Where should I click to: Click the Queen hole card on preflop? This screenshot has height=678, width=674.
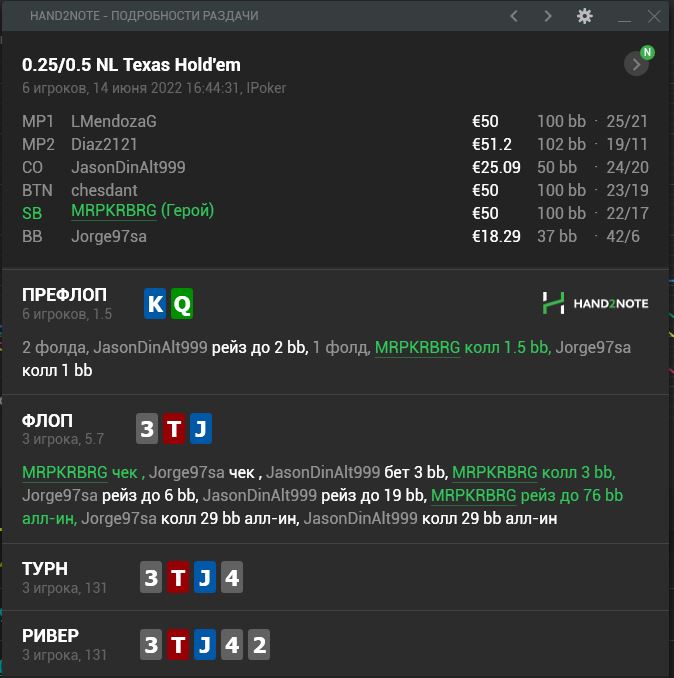tap(181, 303)
